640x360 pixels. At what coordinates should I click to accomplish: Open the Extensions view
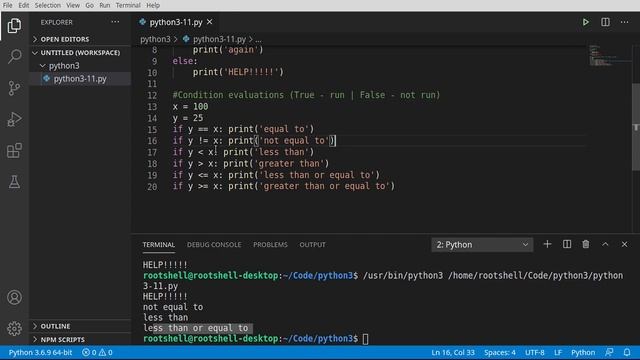pyautogui.click(x=14, y=151)
